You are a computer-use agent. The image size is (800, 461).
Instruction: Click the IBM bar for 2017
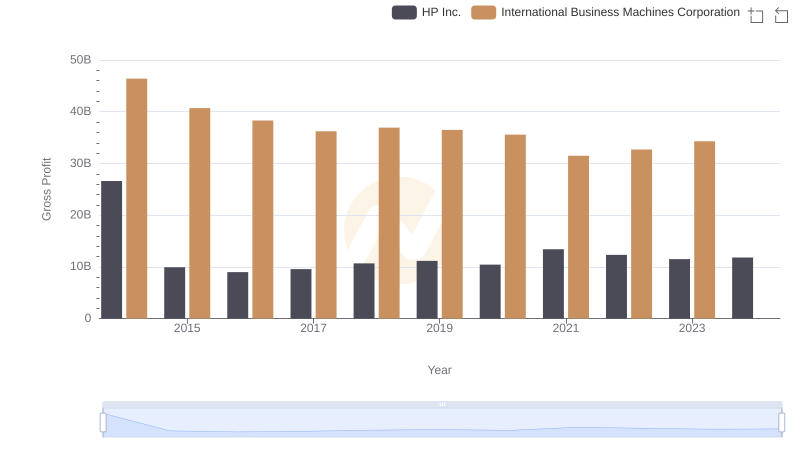point(326,225)
